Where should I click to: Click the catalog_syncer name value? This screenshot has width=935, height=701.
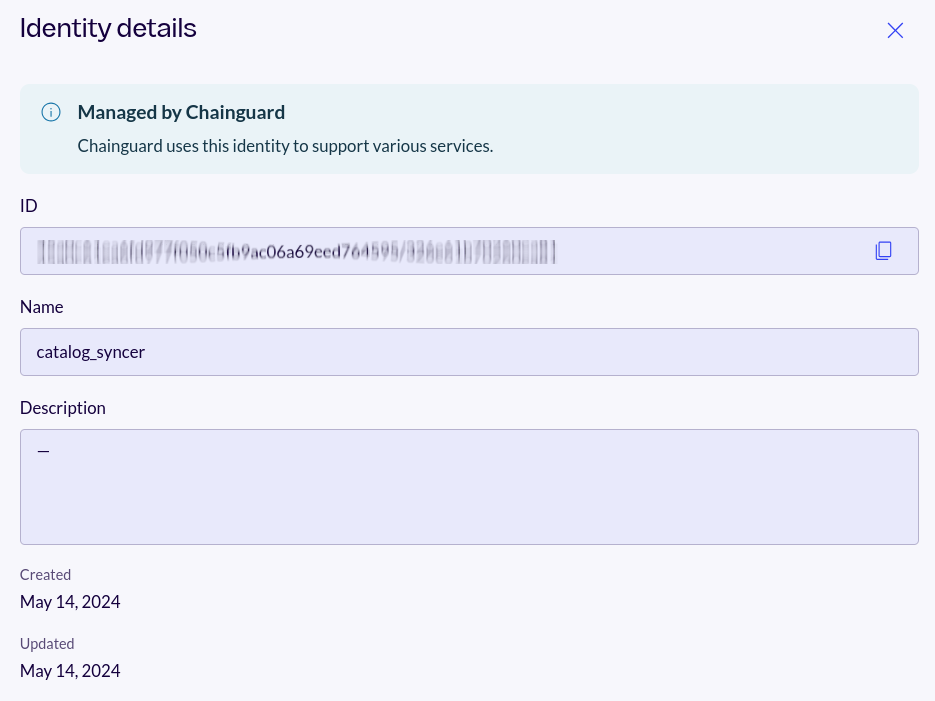pyautogui.click(x=90, y=352)
